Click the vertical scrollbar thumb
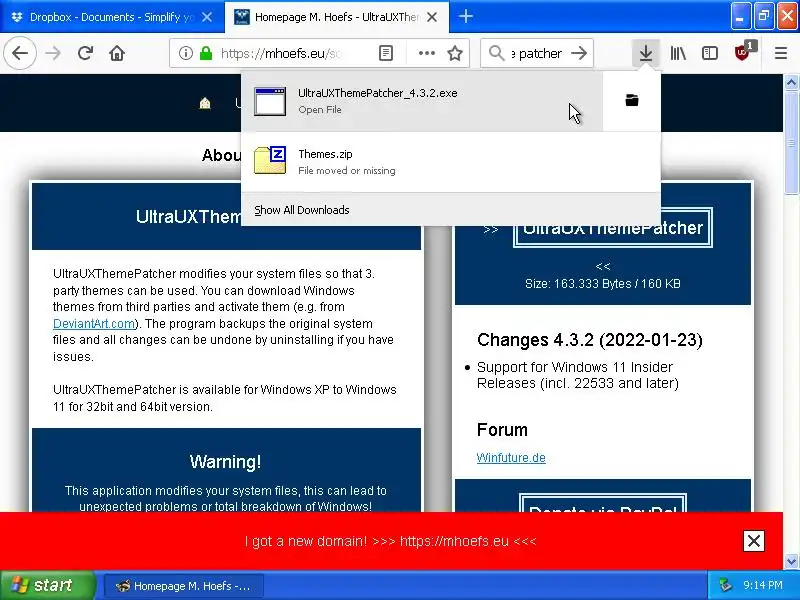The width and height of the screenshot is (800, 600). [x=791, y=143]
